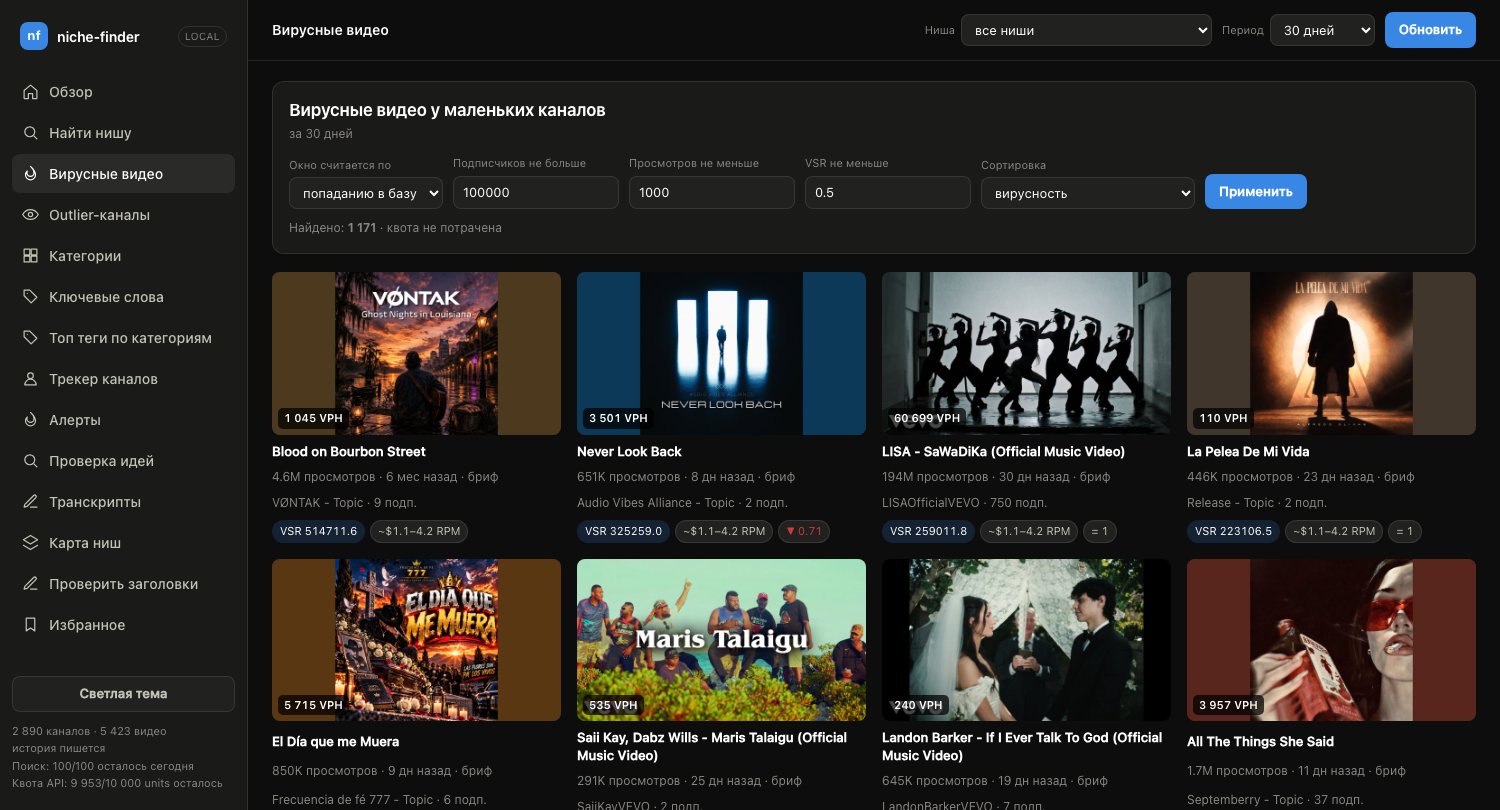
Task: Navigate to Трекер каналов
Action: click(x=123, y=379)
